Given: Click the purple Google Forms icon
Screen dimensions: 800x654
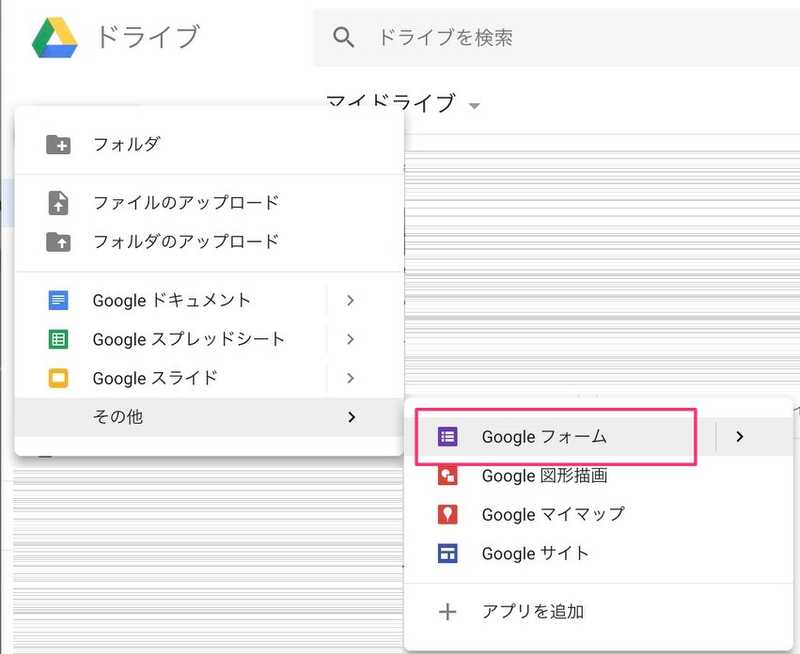Looking at the screenshot, I should (x=447, y=437).
